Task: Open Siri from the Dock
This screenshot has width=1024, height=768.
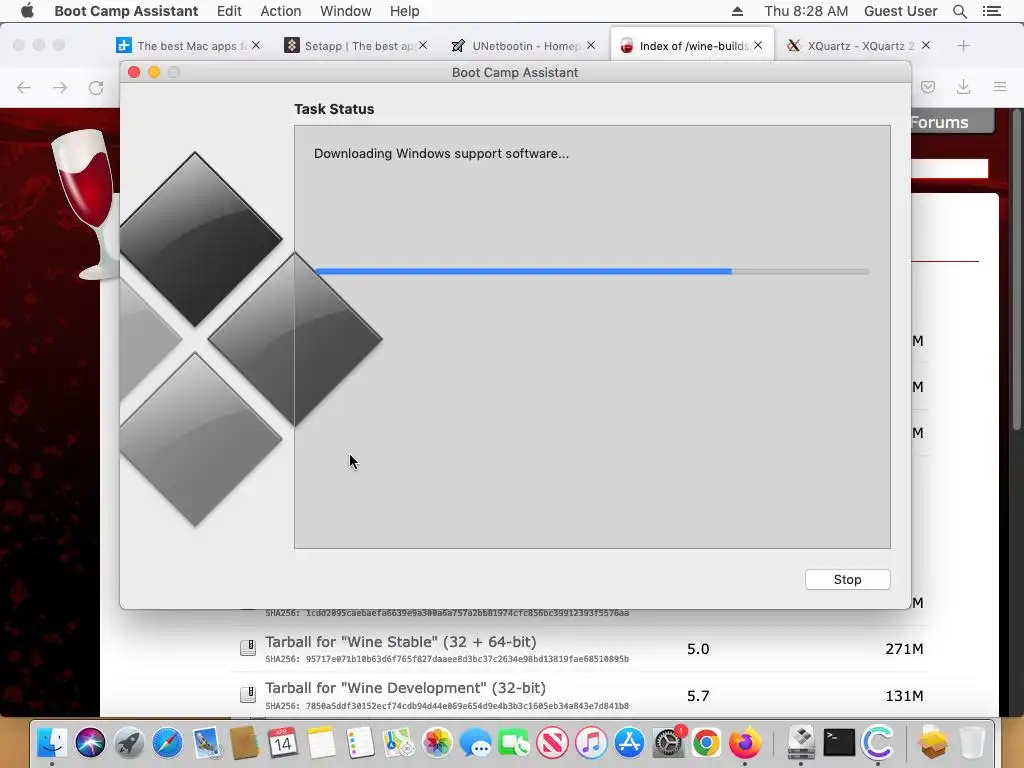Action: [x=90, y=743]
